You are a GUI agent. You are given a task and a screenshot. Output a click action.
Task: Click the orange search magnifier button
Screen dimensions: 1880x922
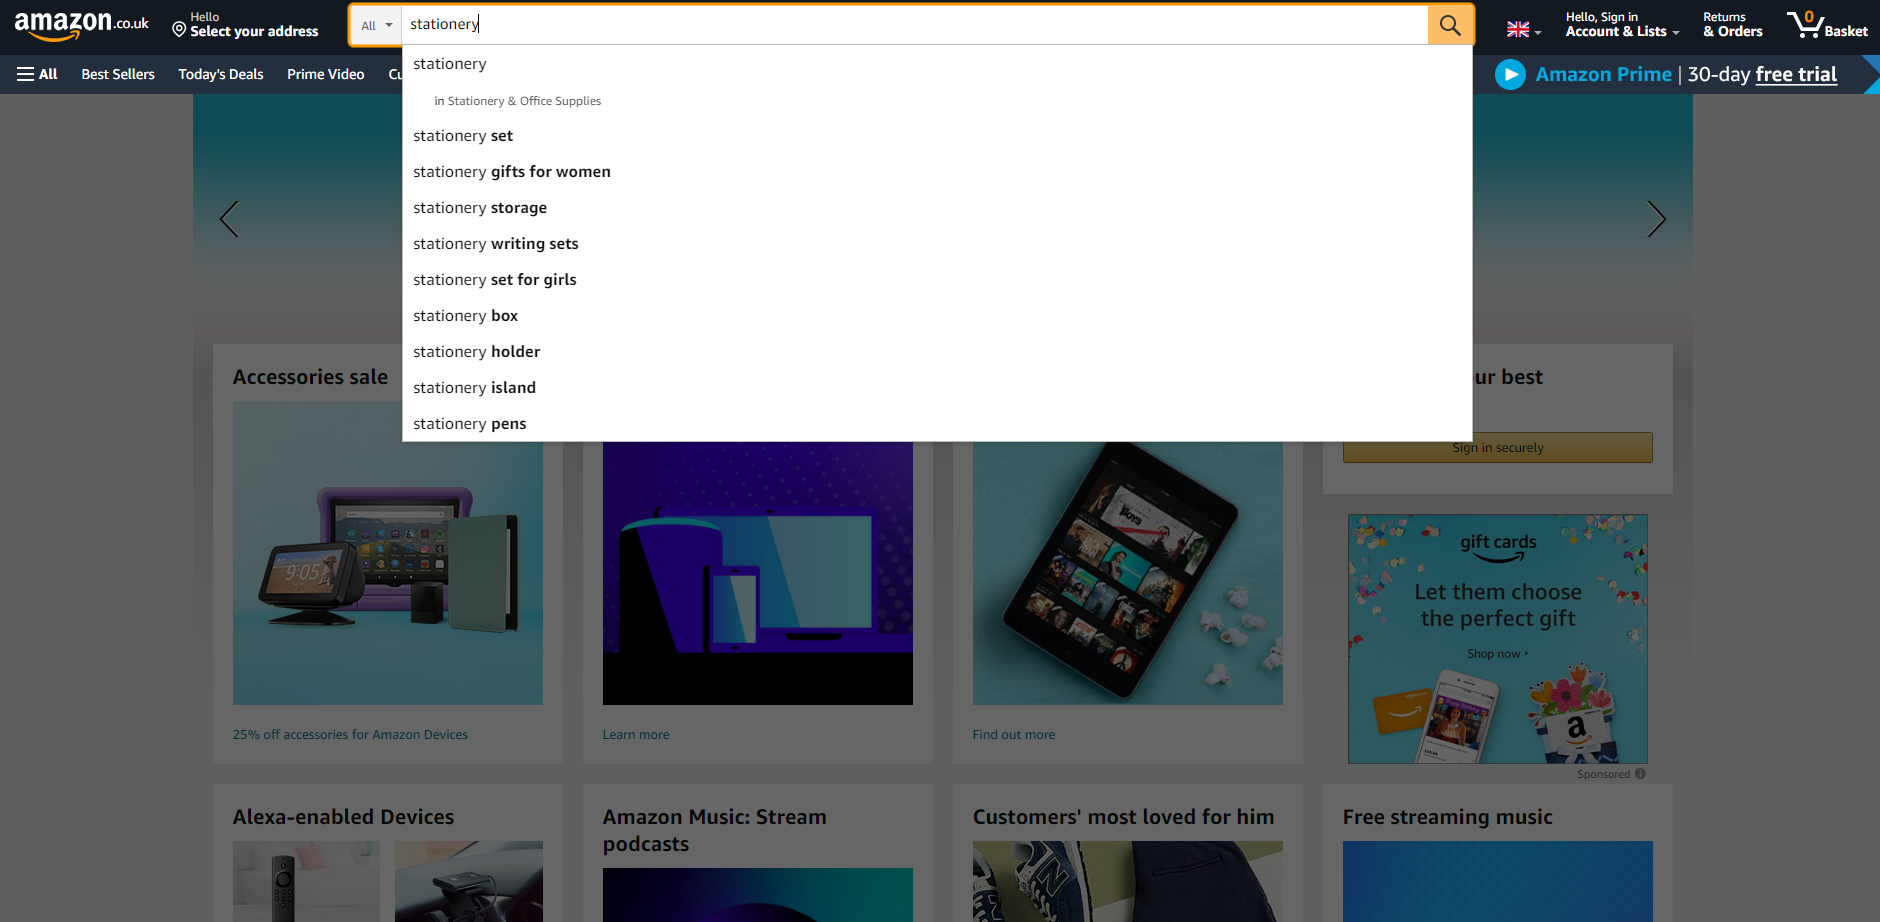tap(1450, 25)
